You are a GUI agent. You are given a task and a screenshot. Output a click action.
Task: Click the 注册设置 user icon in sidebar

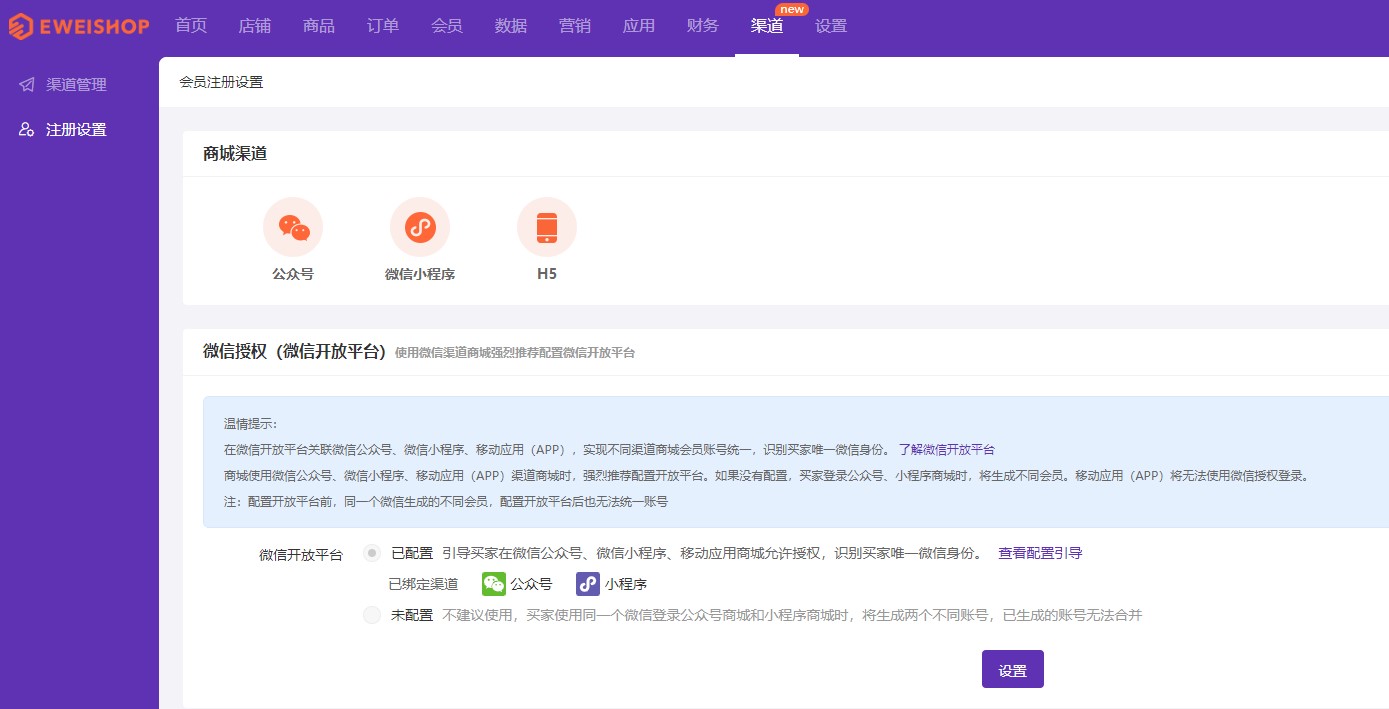[27, 129]
